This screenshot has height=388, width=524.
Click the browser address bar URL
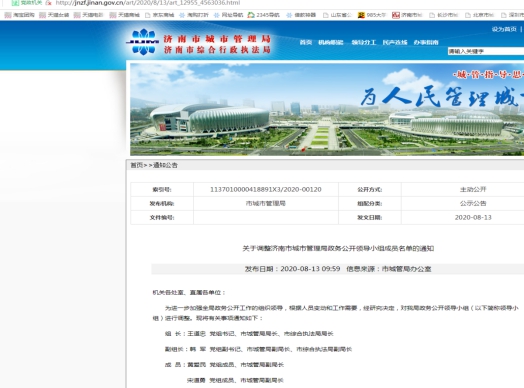[148, 3]
